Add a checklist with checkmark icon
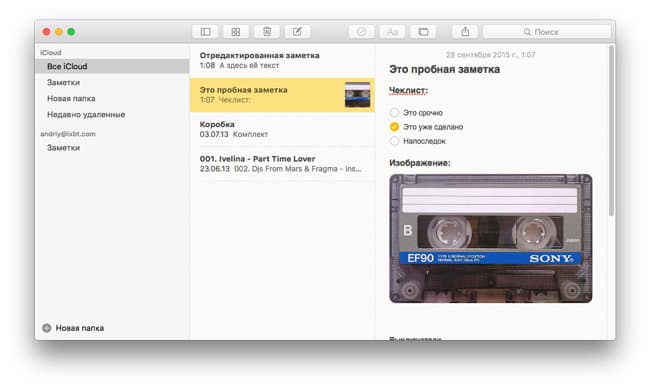The height and width of the screenshot is (389, 650). [x=361, y=32]
